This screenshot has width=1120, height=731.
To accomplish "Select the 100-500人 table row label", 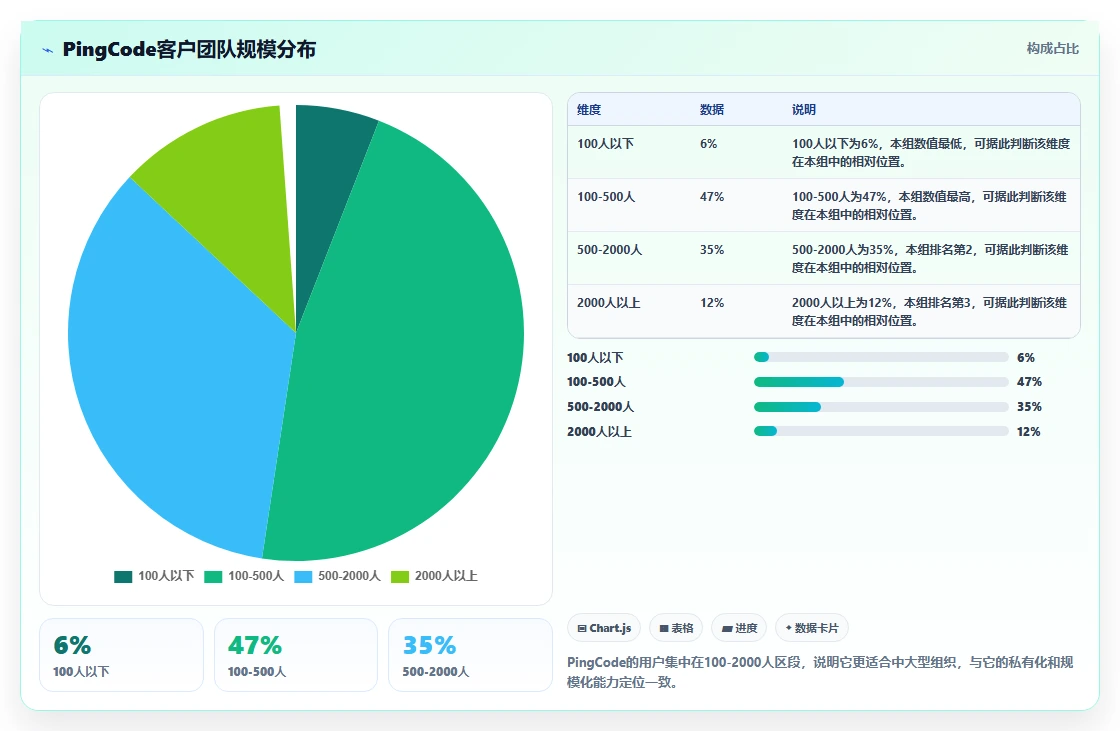I will tap(606, 197).
